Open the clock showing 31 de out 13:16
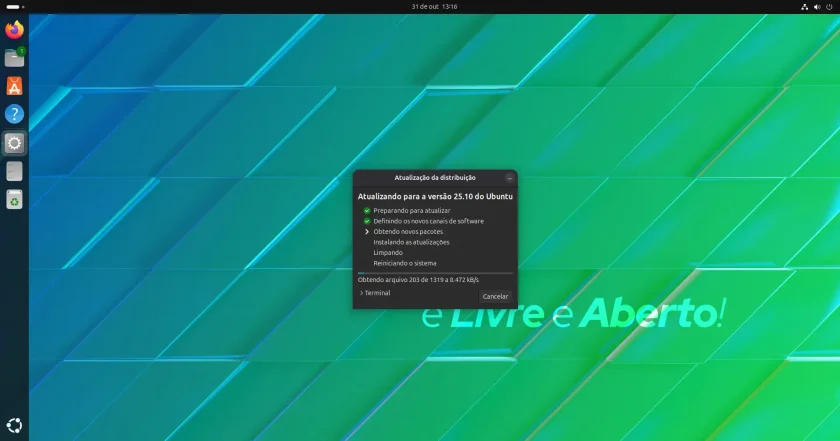 (434, 7)
